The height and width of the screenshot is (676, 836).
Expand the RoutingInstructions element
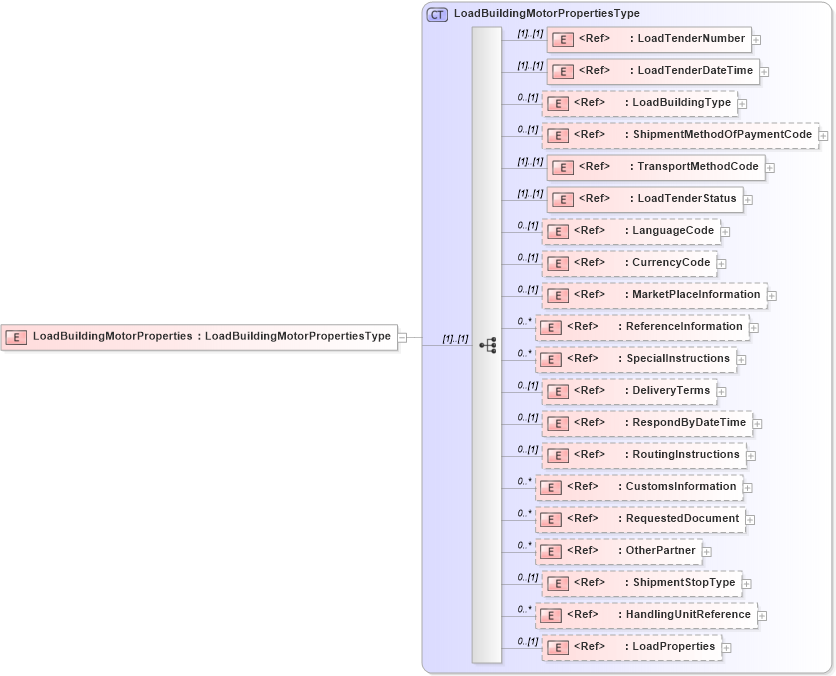[753, 455]
